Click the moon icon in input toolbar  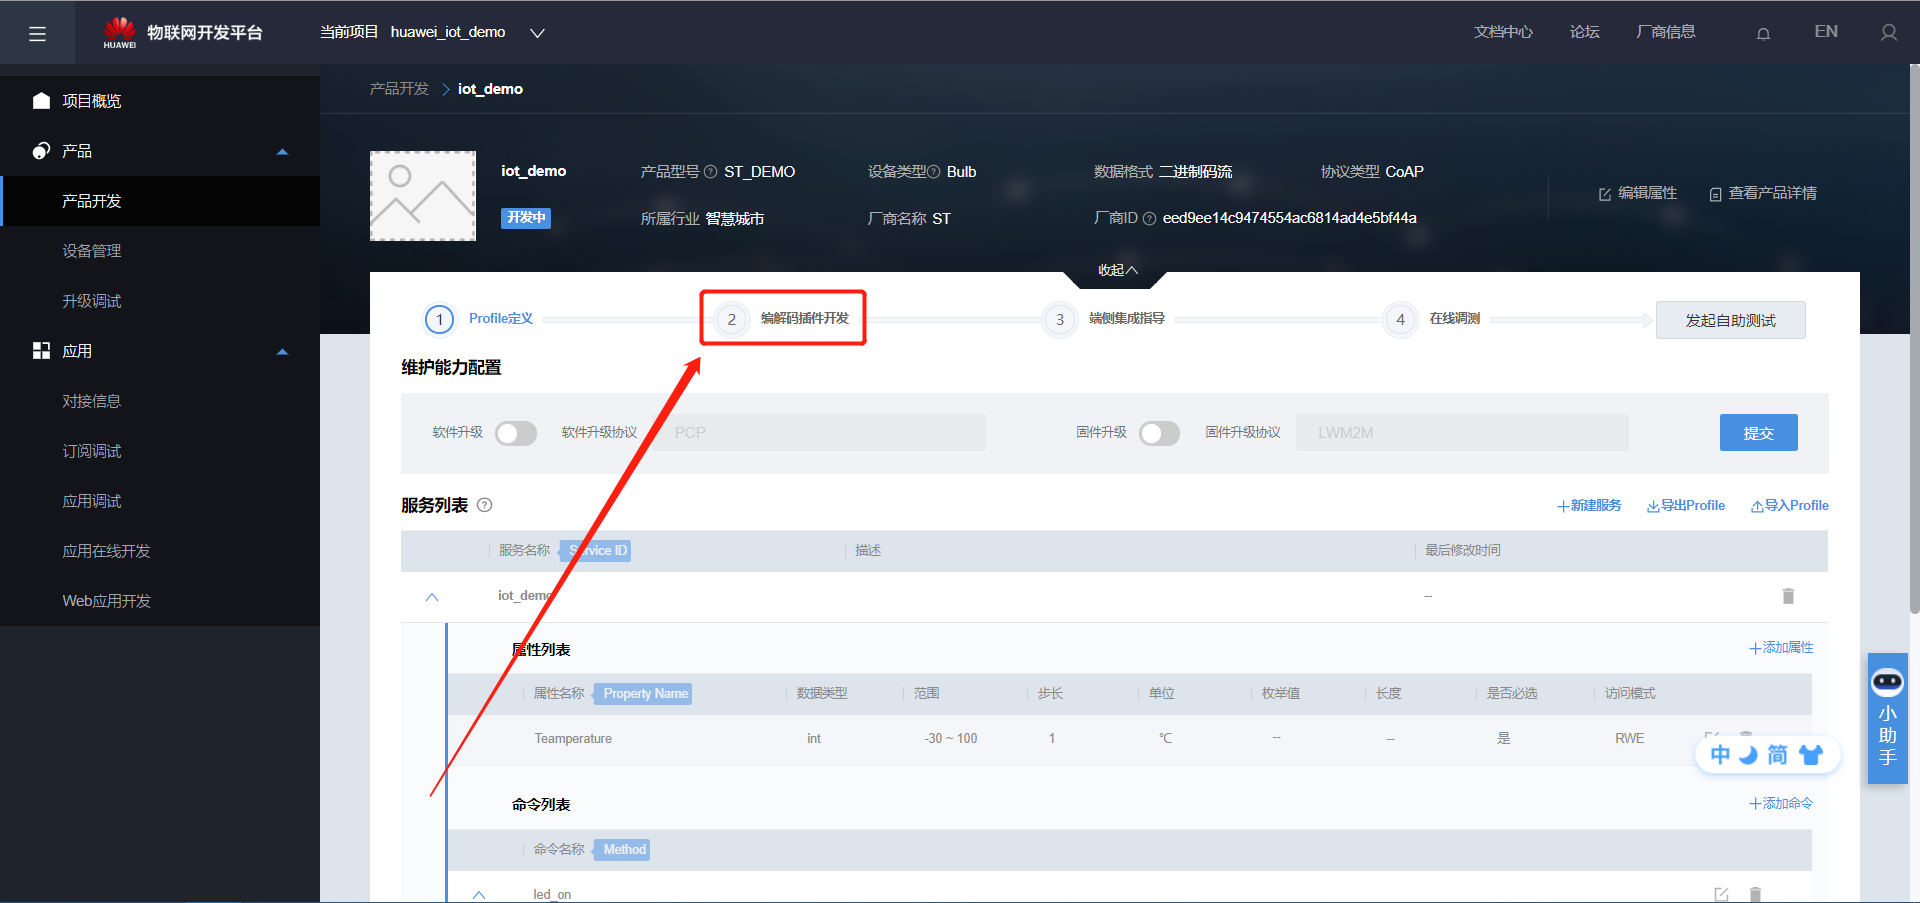point(1748,755)
